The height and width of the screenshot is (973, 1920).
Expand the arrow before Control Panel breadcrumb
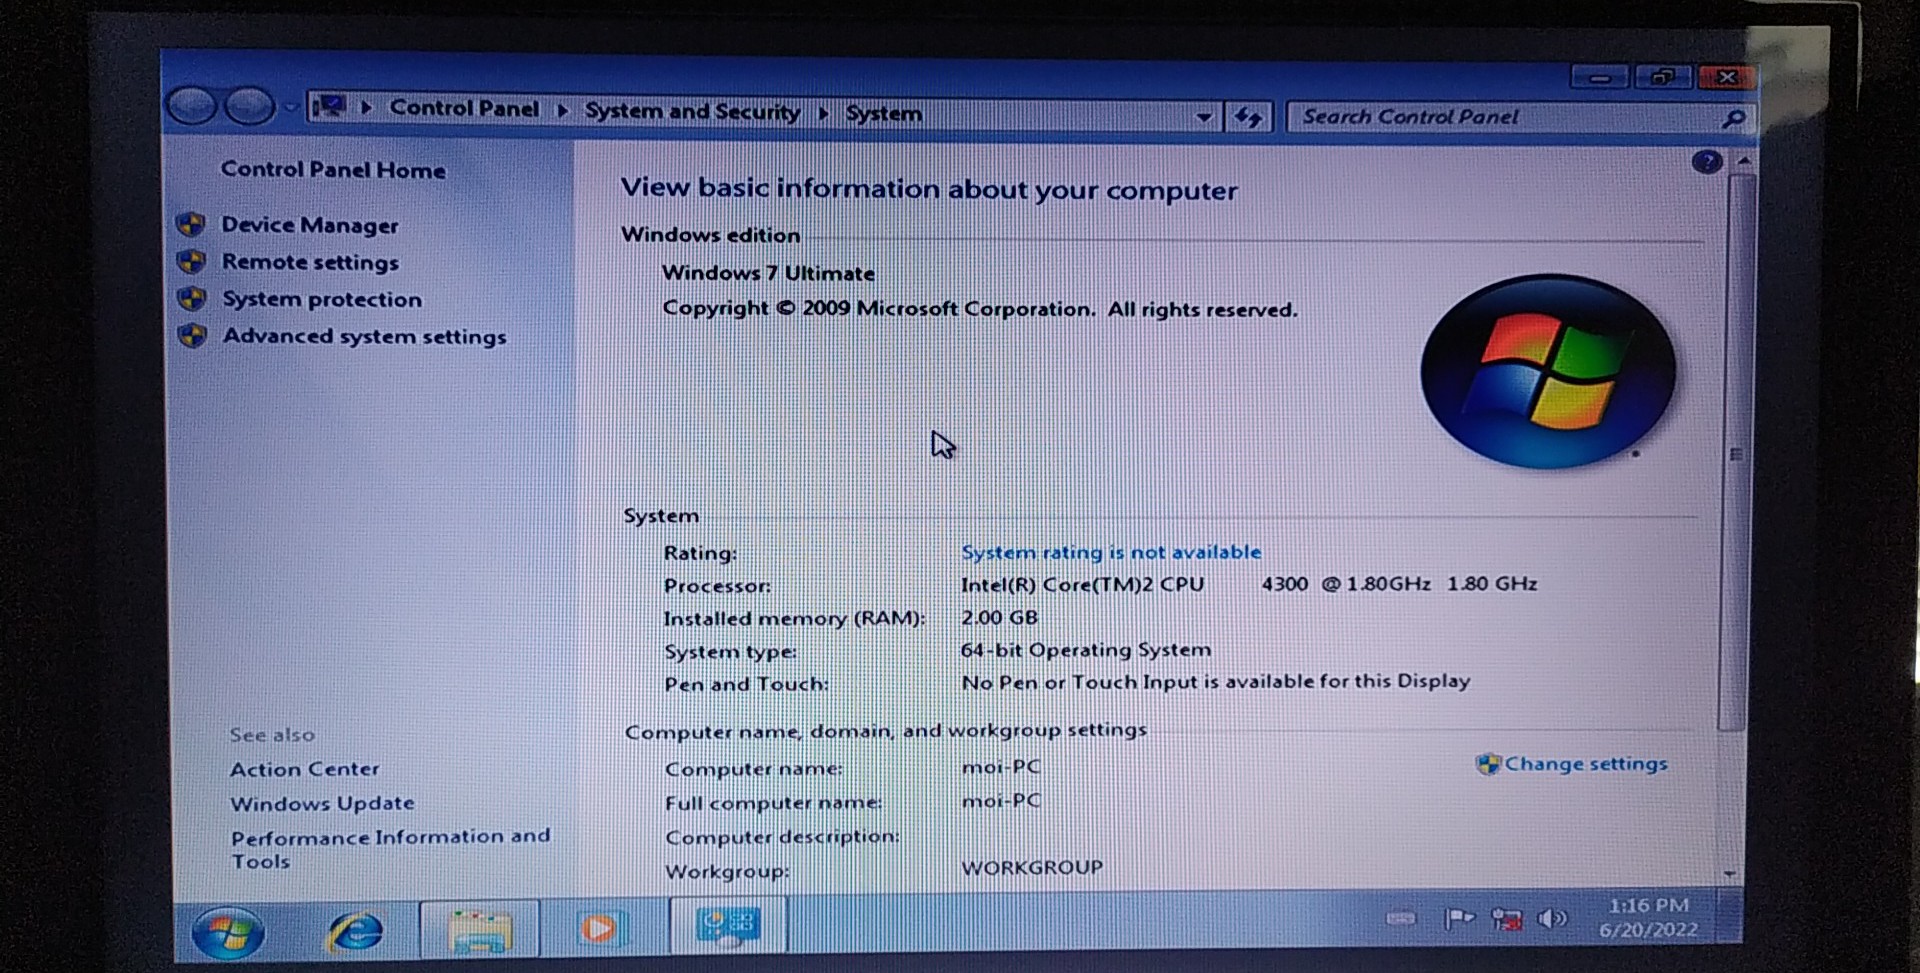pyautogui.click(x=366, y=108)
